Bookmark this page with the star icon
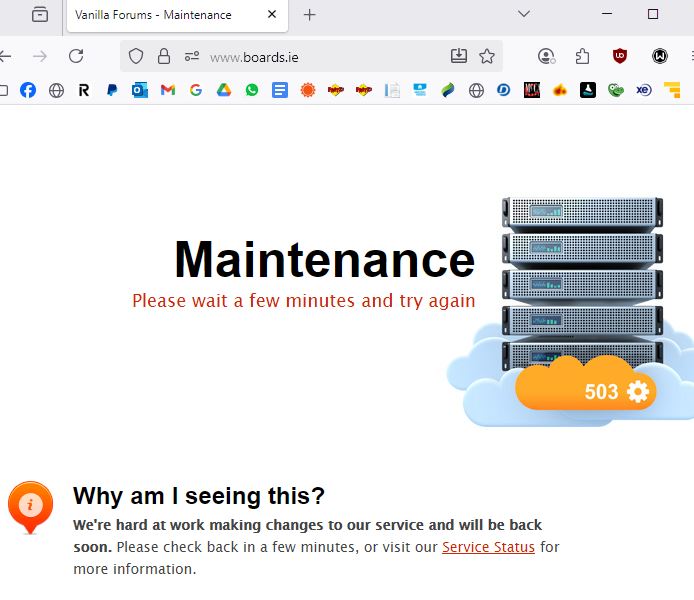694x600 pixels. coord(487,56)
